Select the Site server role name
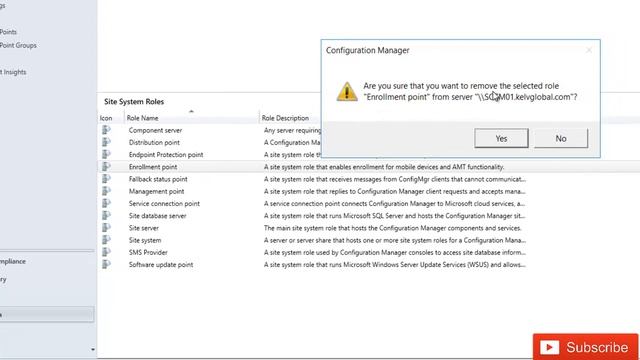The height and width of the screenshot is (360, 640). (144, 228)
